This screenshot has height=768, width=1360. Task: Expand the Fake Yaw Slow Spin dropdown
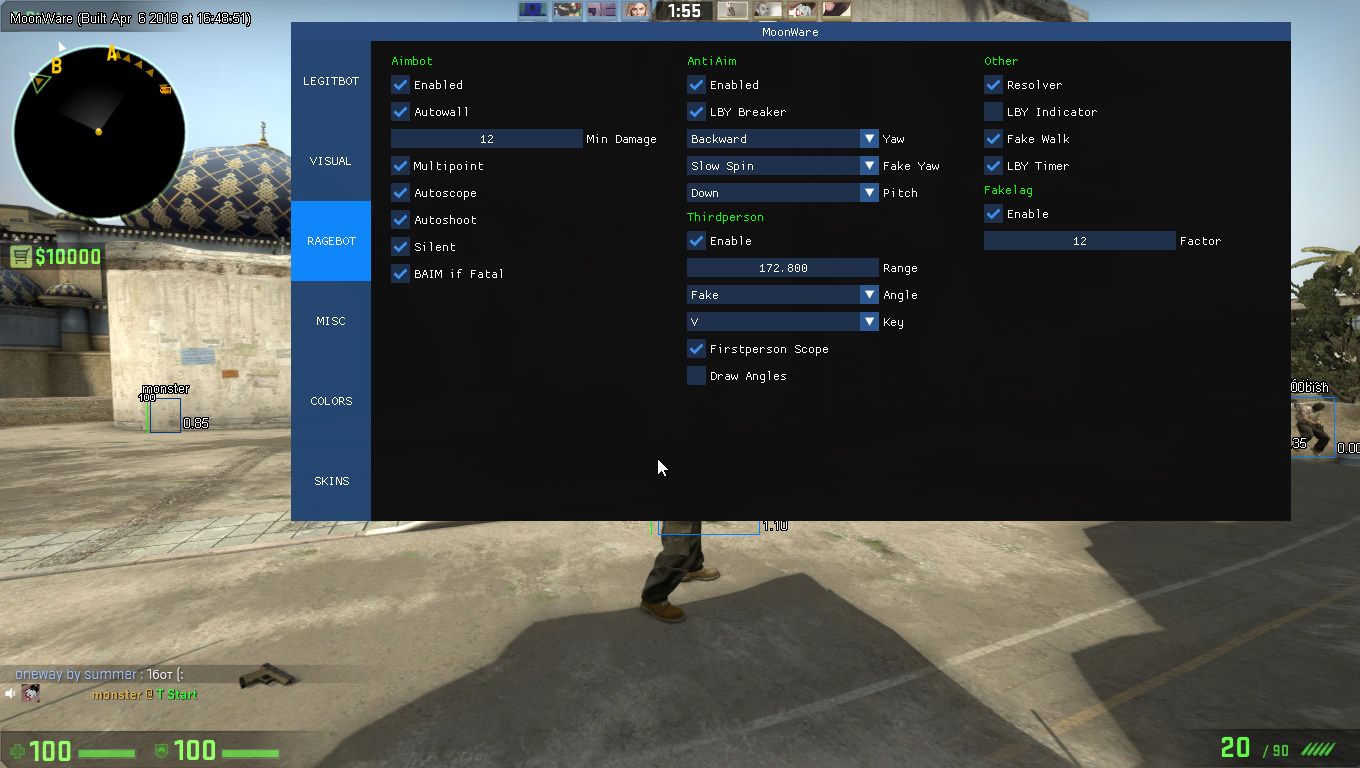[x=782, y=166]
